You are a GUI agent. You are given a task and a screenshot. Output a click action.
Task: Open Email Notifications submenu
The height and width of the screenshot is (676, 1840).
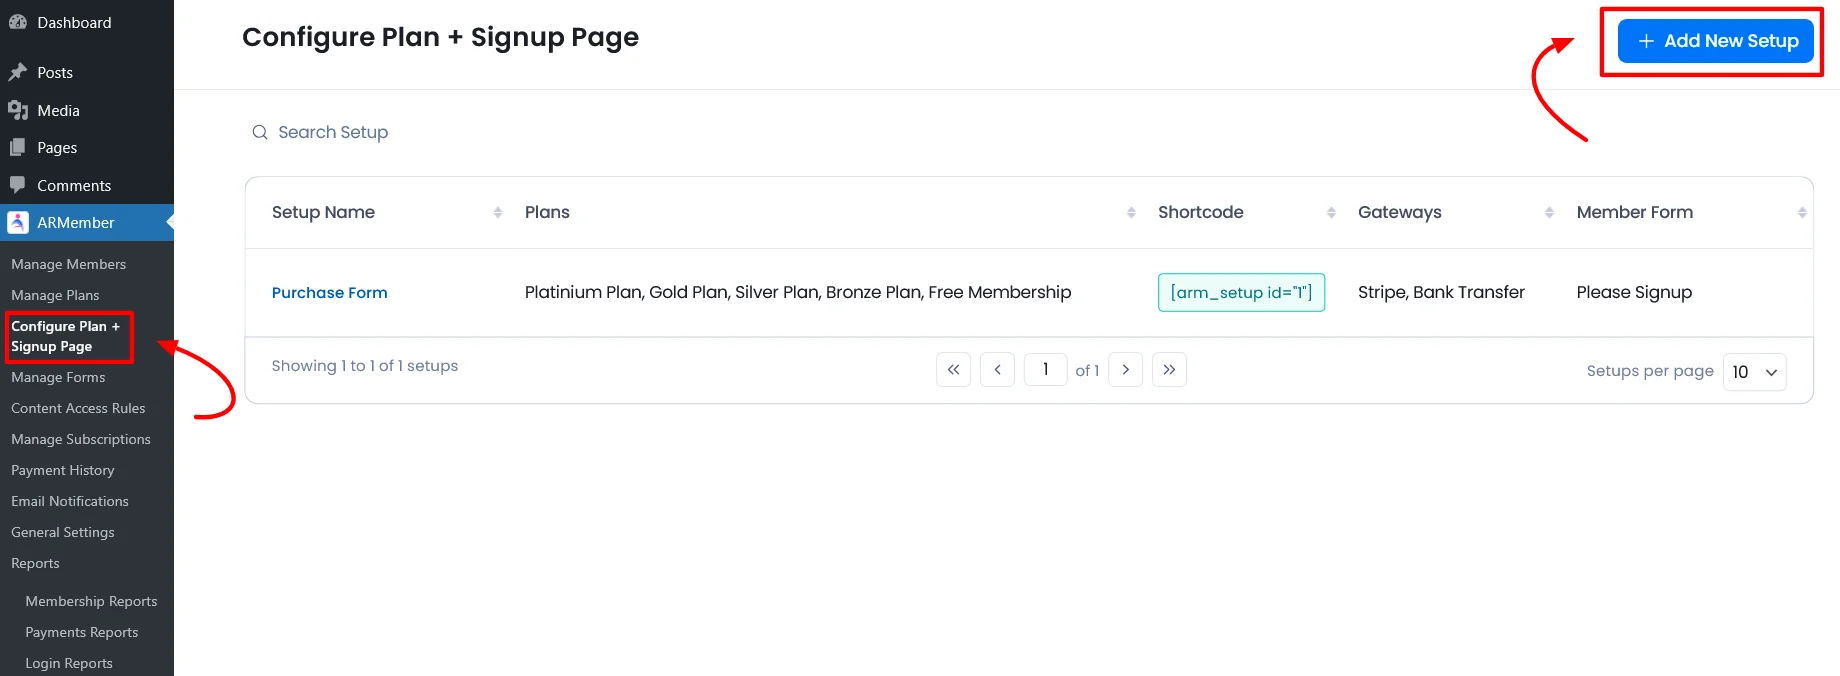(x=70, y=501)
